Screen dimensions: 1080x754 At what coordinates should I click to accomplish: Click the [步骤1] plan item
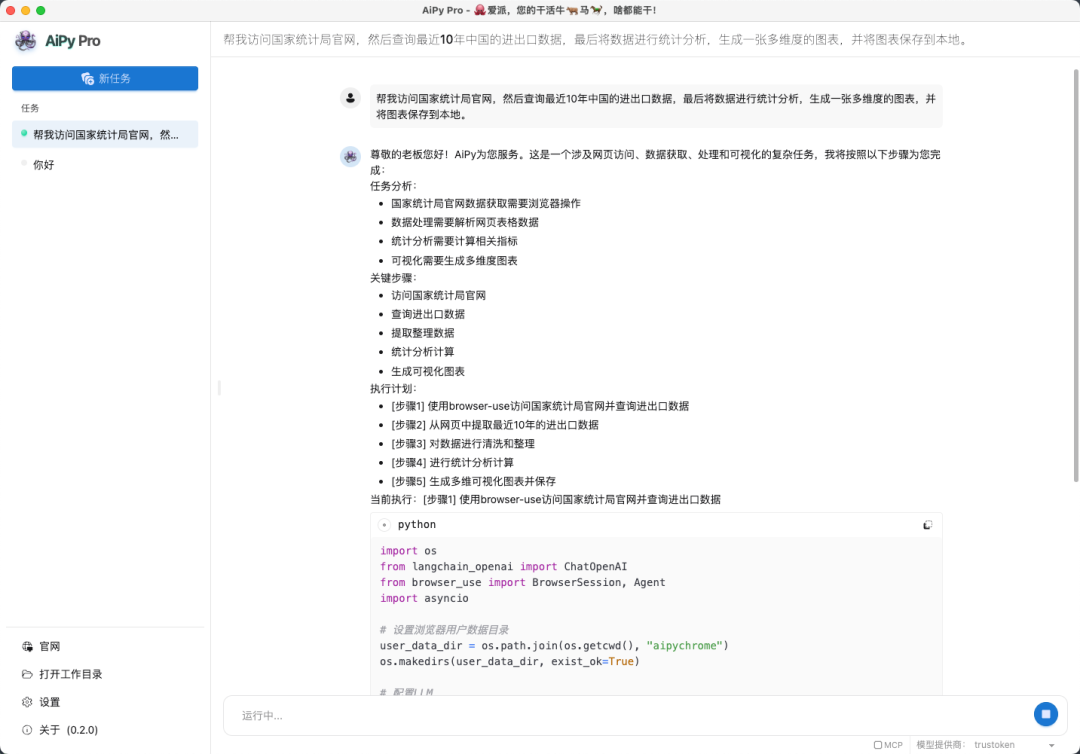[540, 406]
